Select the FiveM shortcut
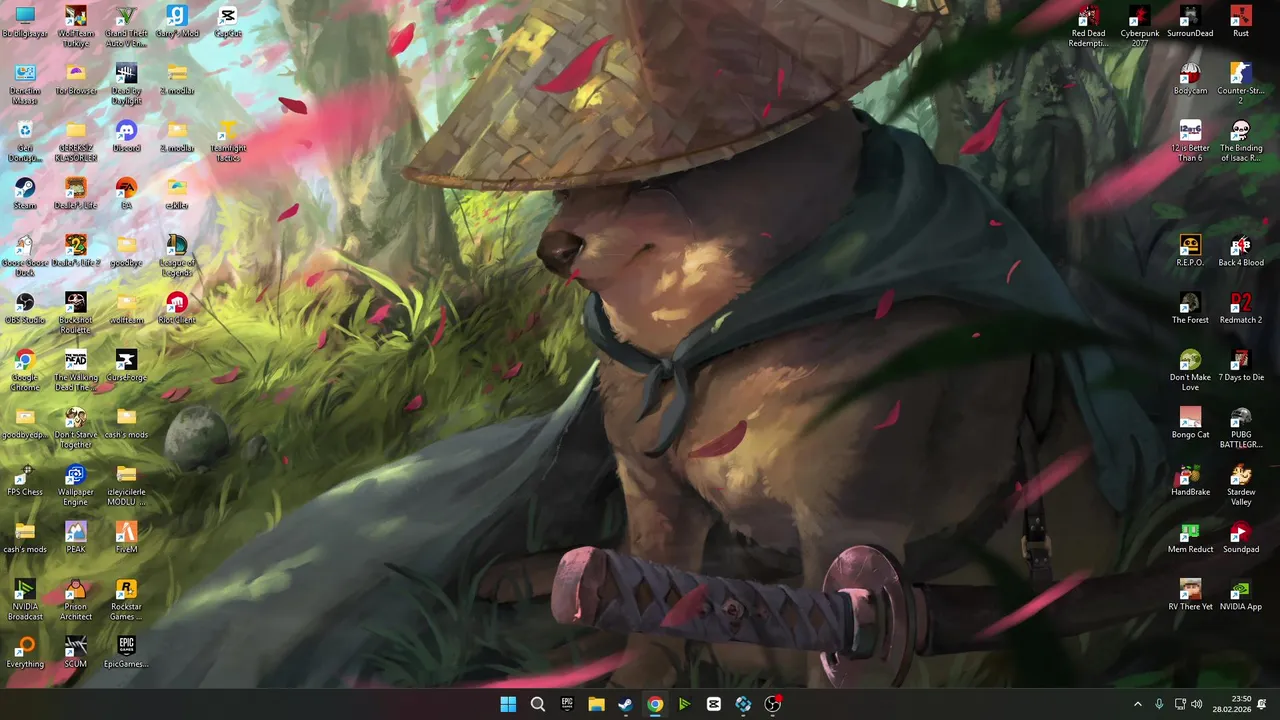1280x720 pixels. (126, 538)
